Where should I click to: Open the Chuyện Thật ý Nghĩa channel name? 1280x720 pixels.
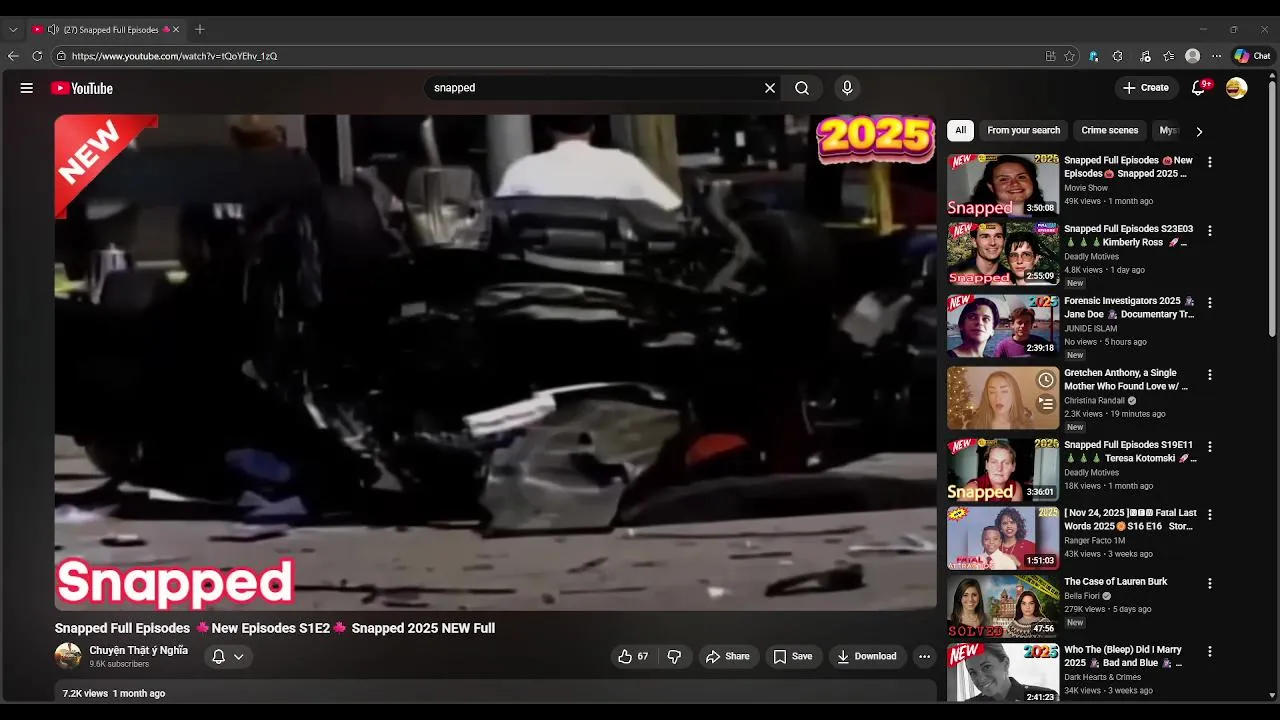tap(138, 650)
